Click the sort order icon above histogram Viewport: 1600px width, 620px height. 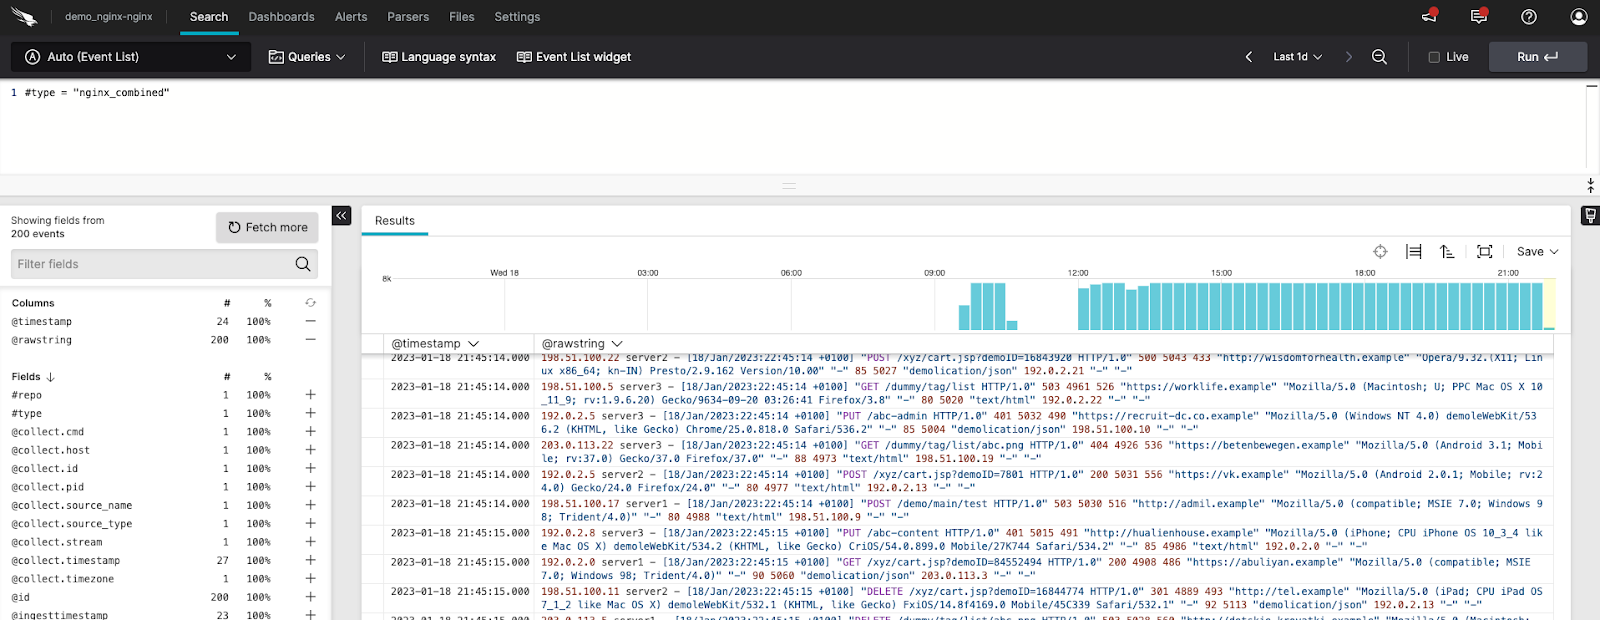point(1447,252)
